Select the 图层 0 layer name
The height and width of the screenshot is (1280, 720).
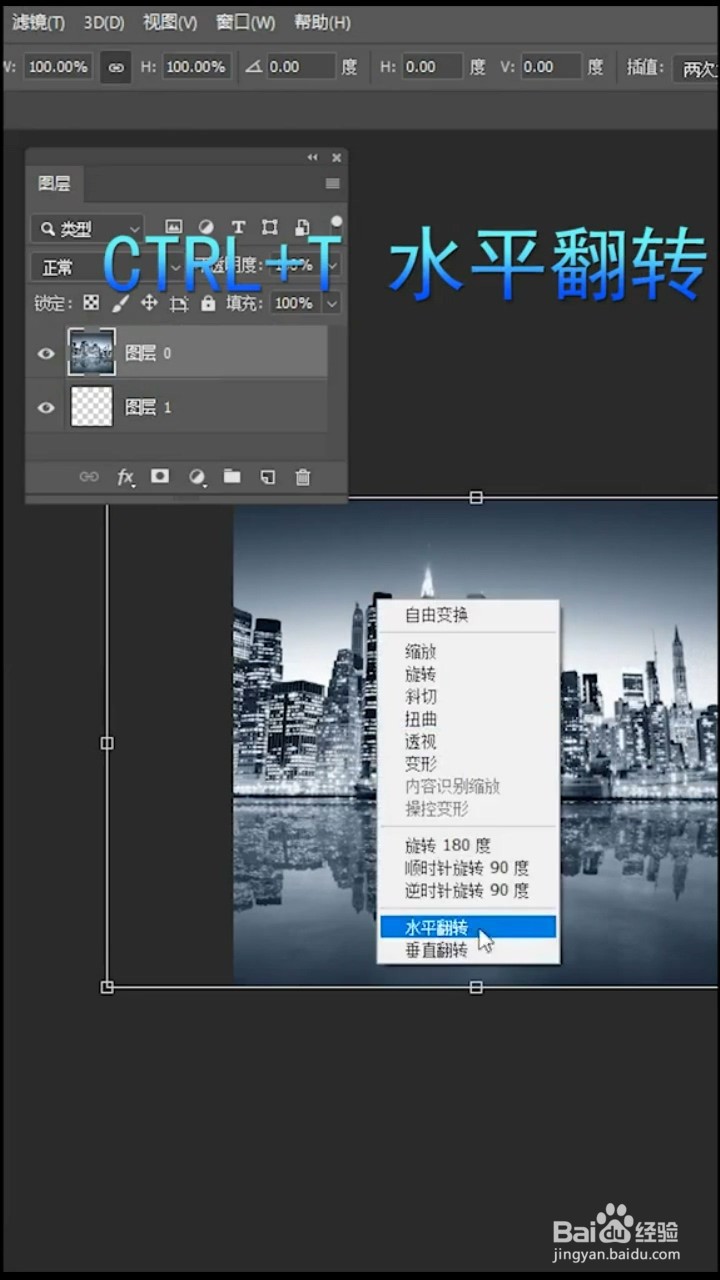click(x=147, y=353)
